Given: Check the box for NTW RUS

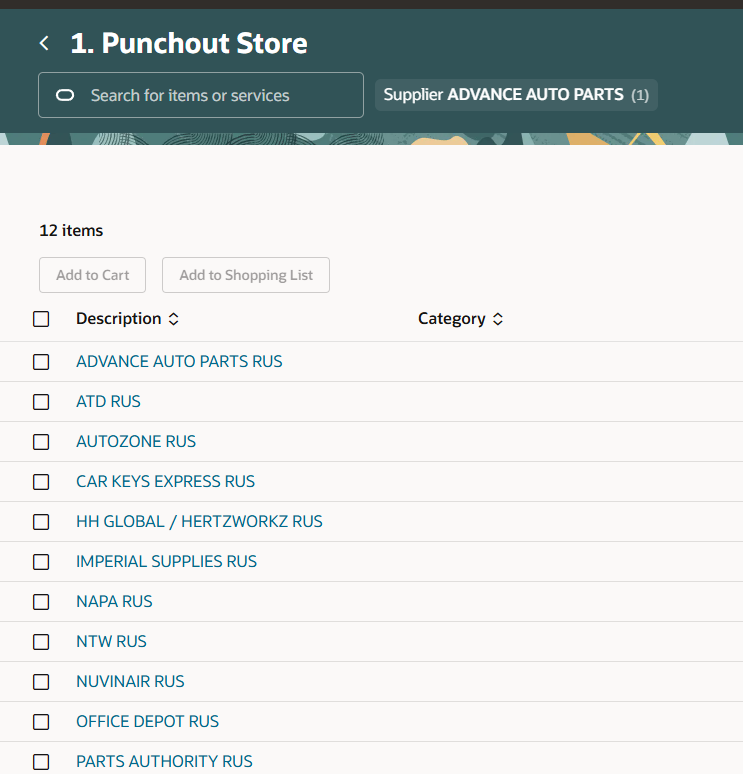Looking at the screenshot, I should click(41, 642).
